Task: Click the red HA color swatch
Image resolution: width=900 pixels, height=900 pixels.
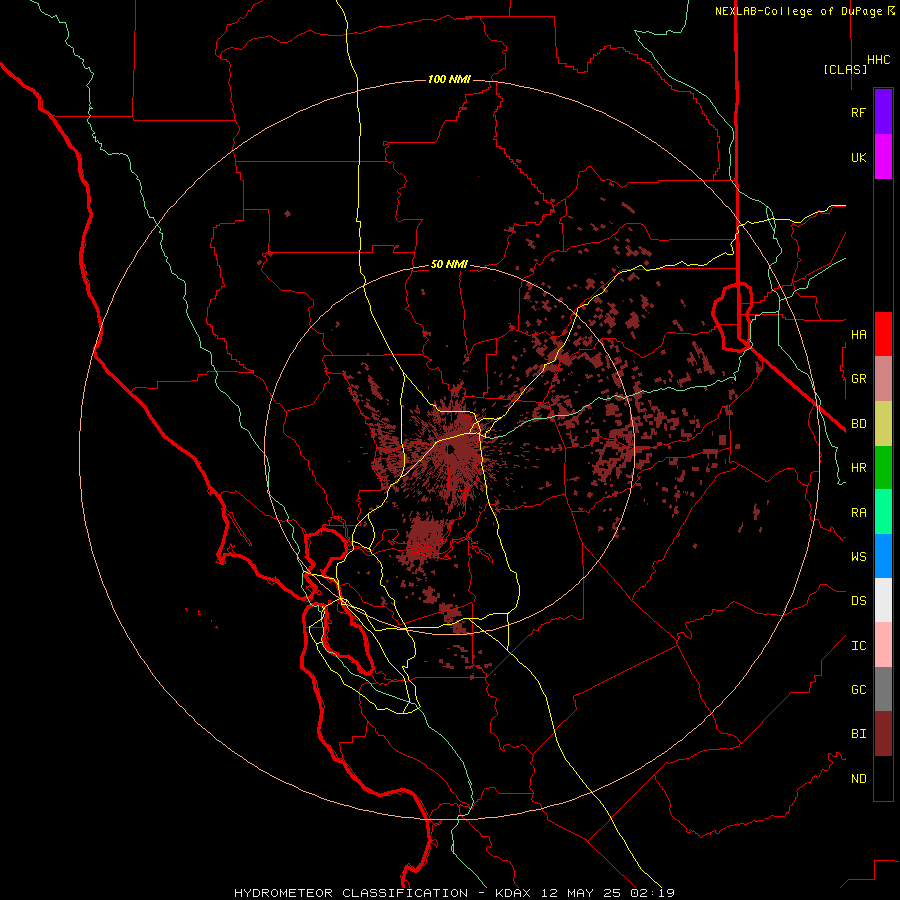Action: click(x=883, y=334)
